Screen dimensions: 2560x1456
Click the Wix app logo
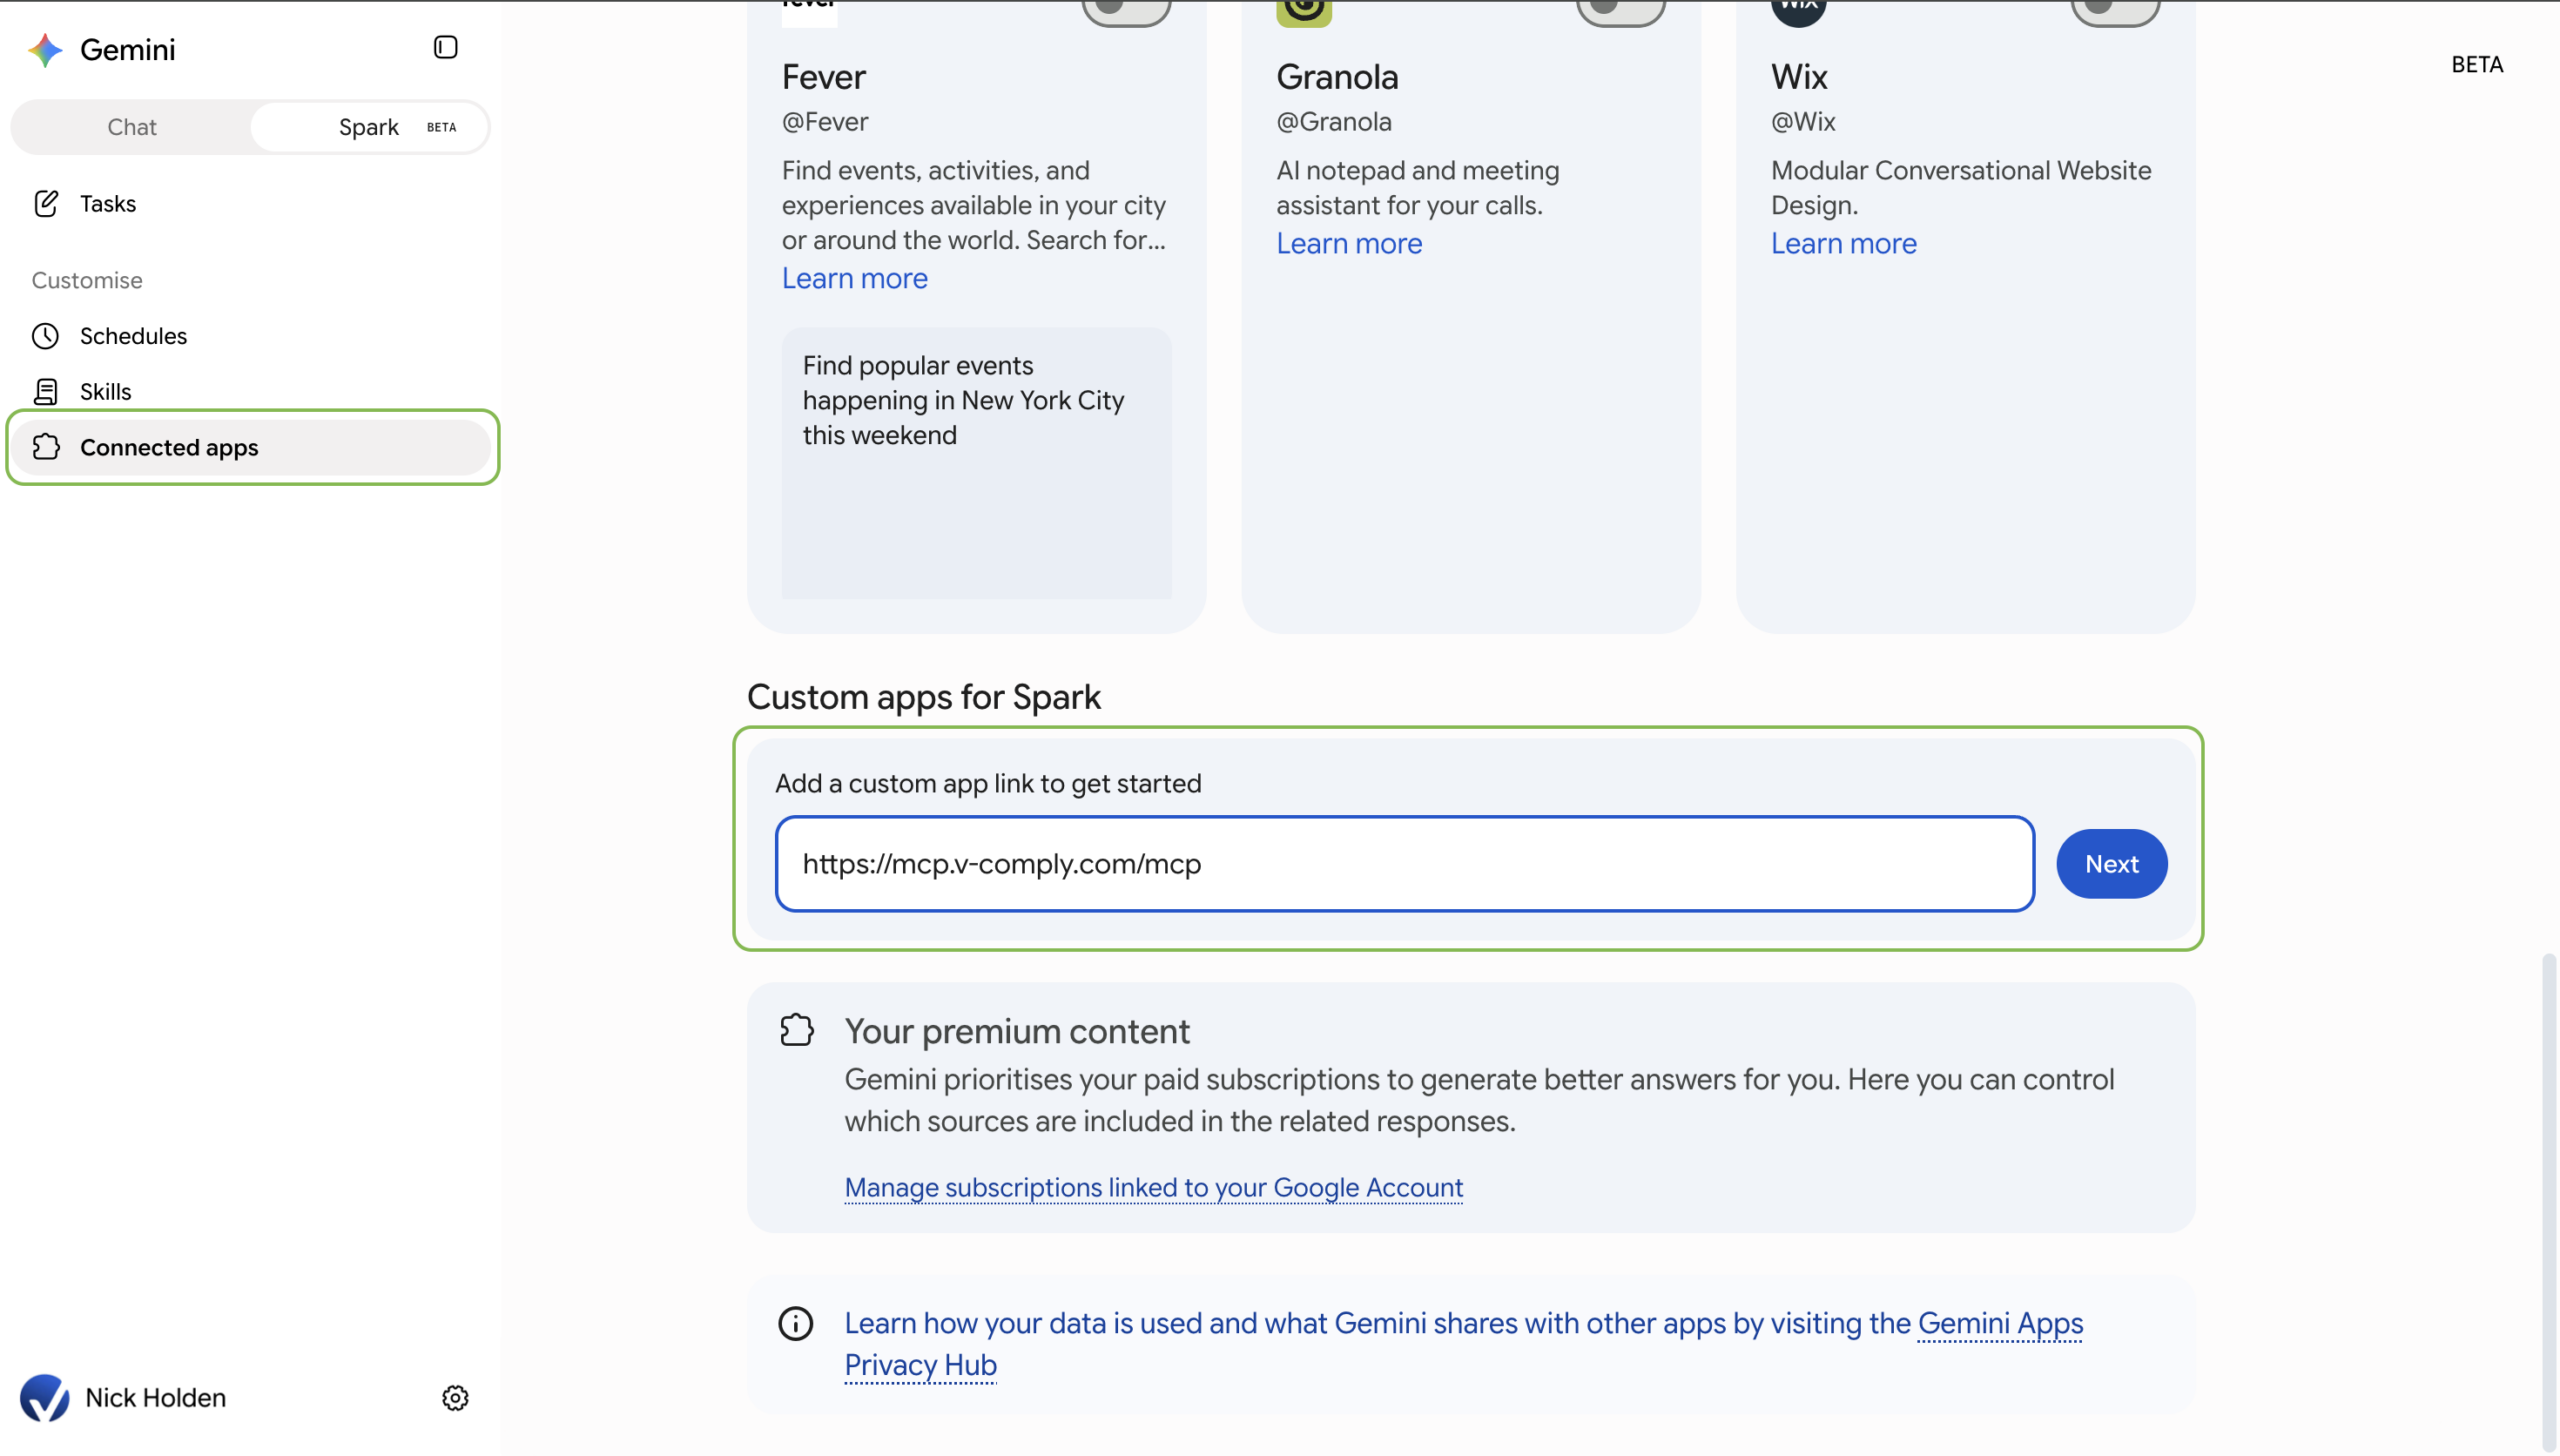click(x=1799, y=12)
